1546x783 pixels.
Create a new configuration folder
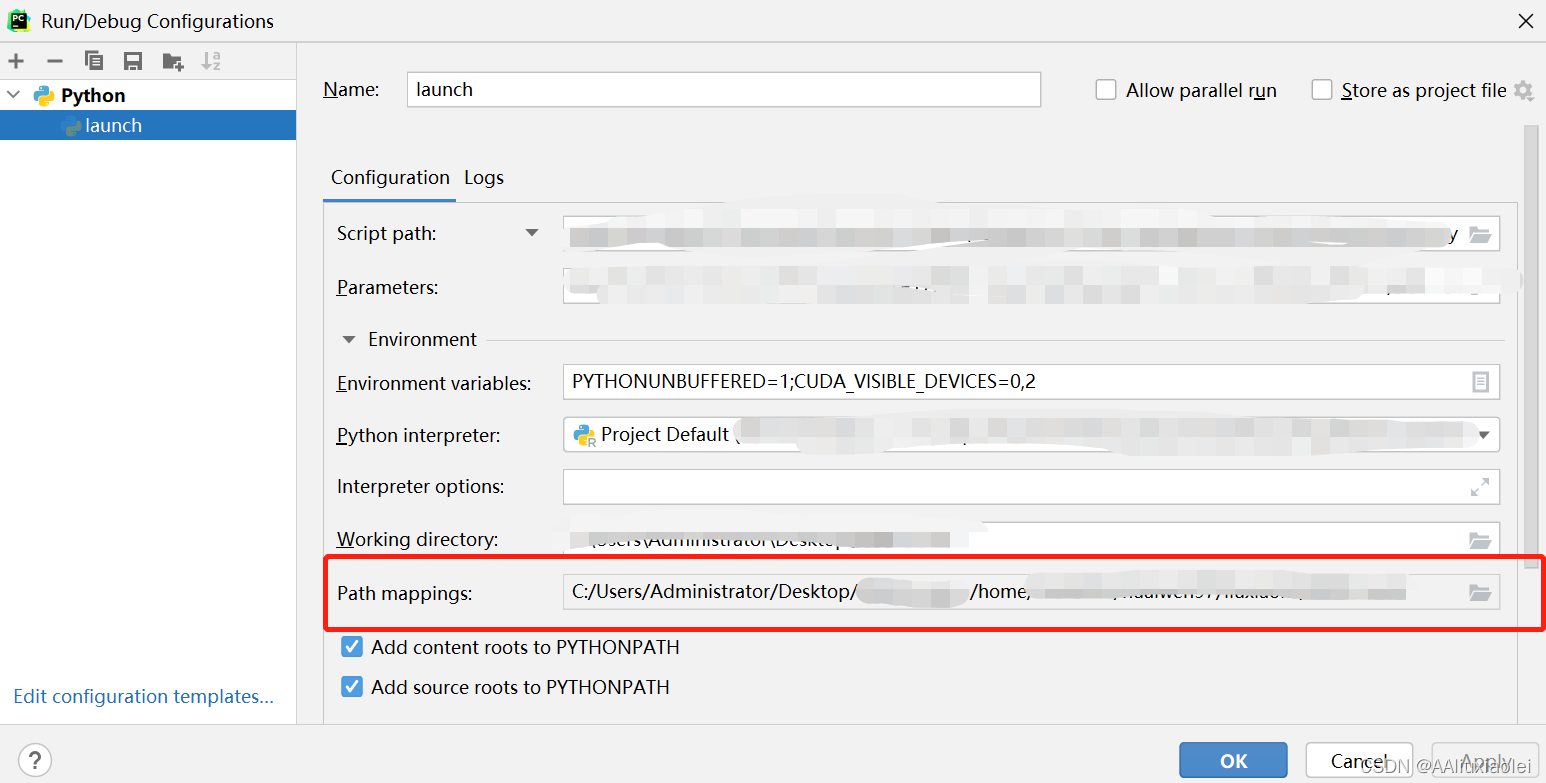172,60
